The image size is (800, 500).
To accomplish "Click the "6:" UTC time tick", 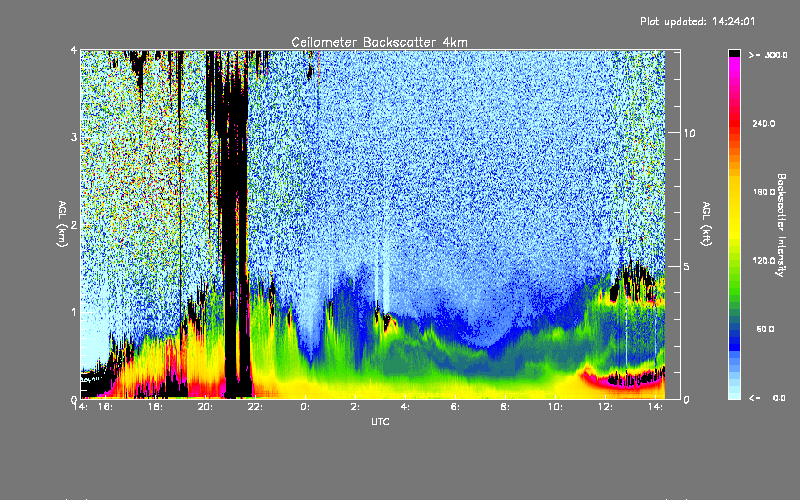I will pos(455,407).
